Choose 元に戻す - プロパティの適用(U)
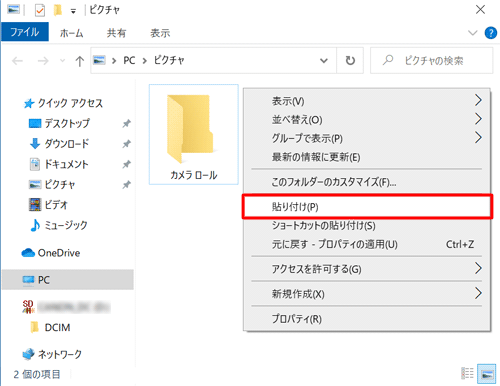This screenshot has height=386, width=500. click(x=367, y=244)
